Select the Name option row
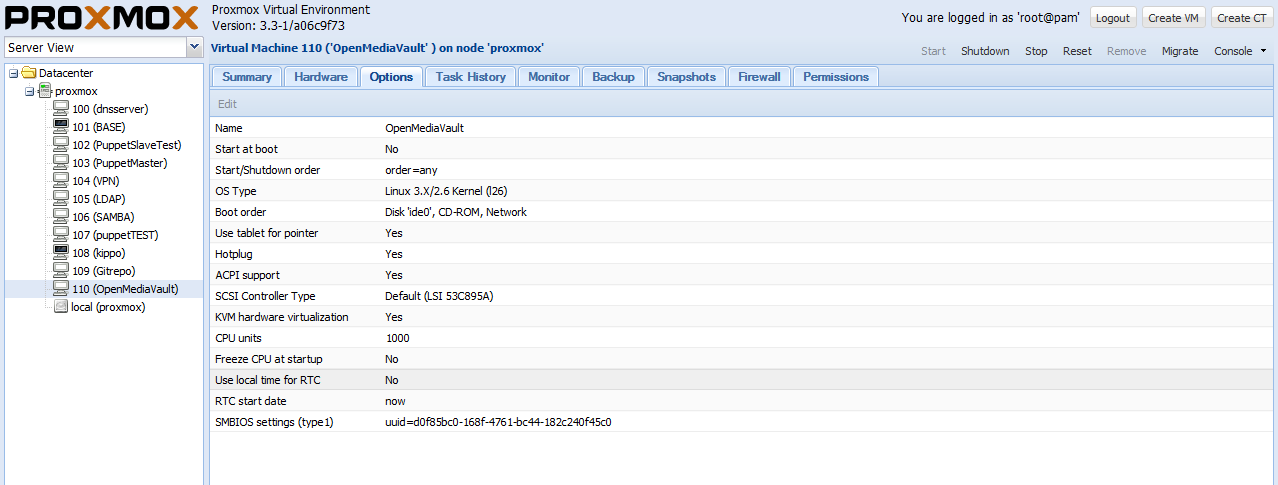Image resolution: width=1278 pixels, height=485 pixels. tap(743, 128)
